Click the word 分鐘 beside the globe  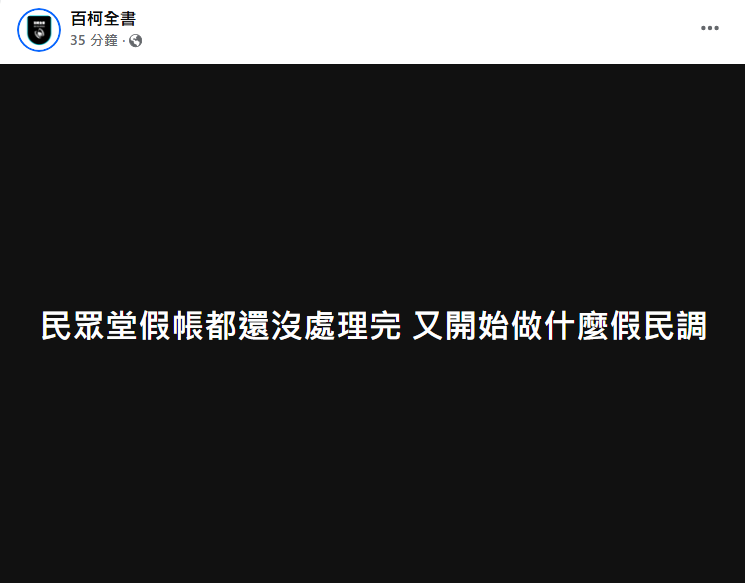(104, 40)
